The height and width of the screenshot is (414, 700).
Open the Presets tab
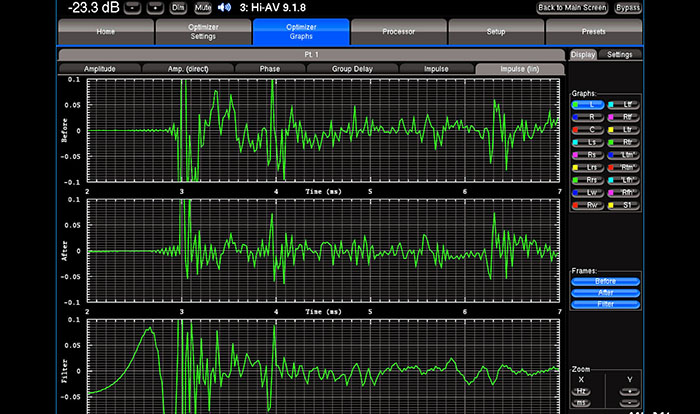(x=594, y=32)
